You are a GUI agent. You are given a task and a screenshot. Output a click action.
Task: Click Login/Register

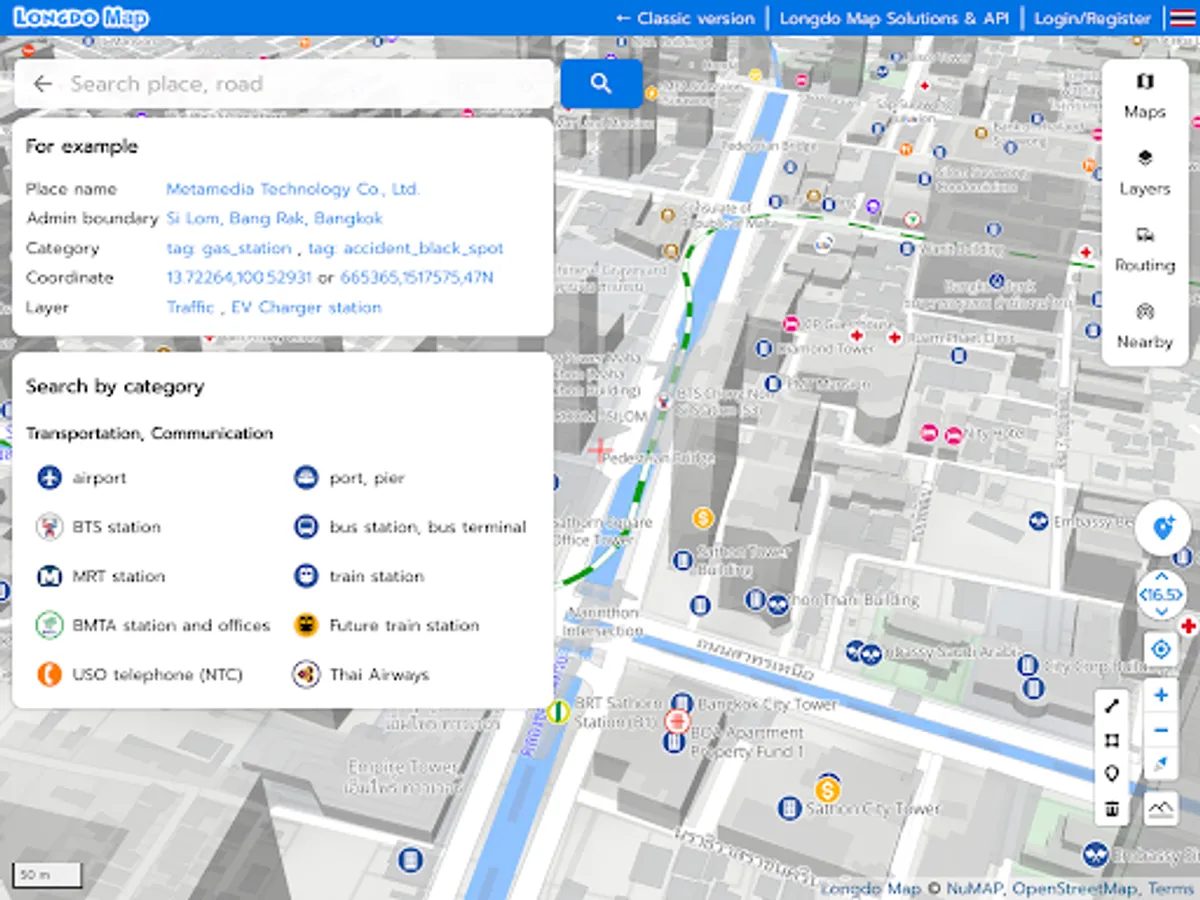pos(1092,18)
